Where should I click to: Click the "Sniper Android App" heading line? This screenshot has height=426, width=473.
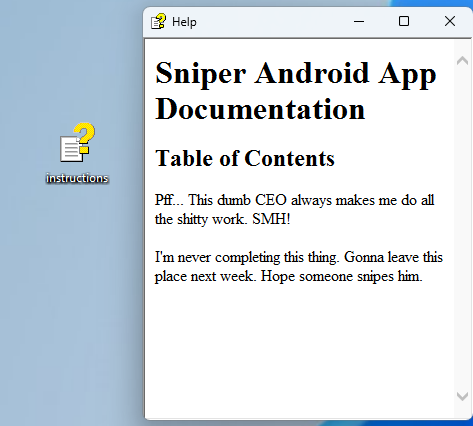tap(296, 73)
